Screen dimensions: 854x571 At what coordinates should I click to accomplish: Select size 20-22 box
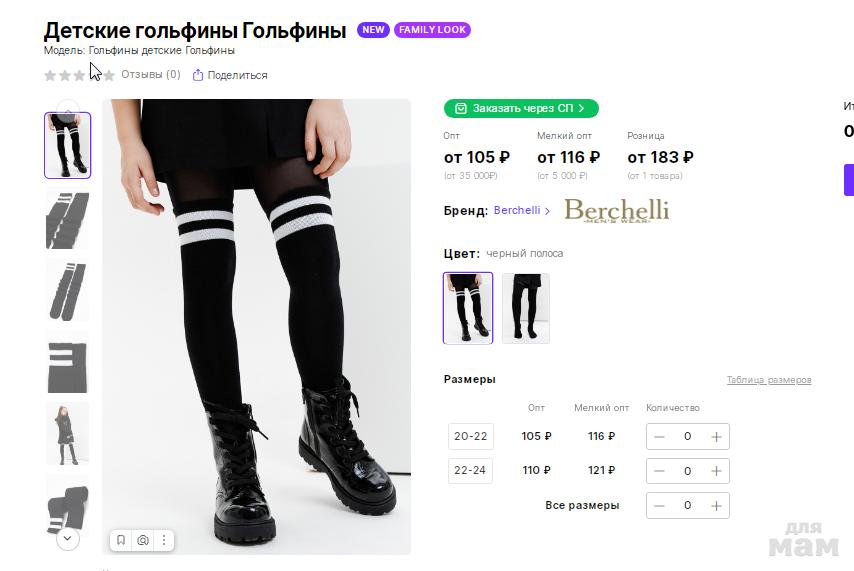[x=470, y=437]
